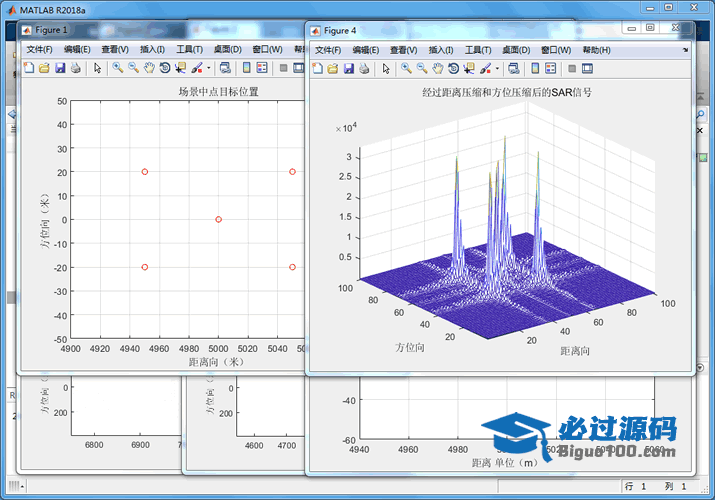Select the Edit Plot arrow in Figure 4
Screen dimensions: 715x500
click(x=386, y=69)
